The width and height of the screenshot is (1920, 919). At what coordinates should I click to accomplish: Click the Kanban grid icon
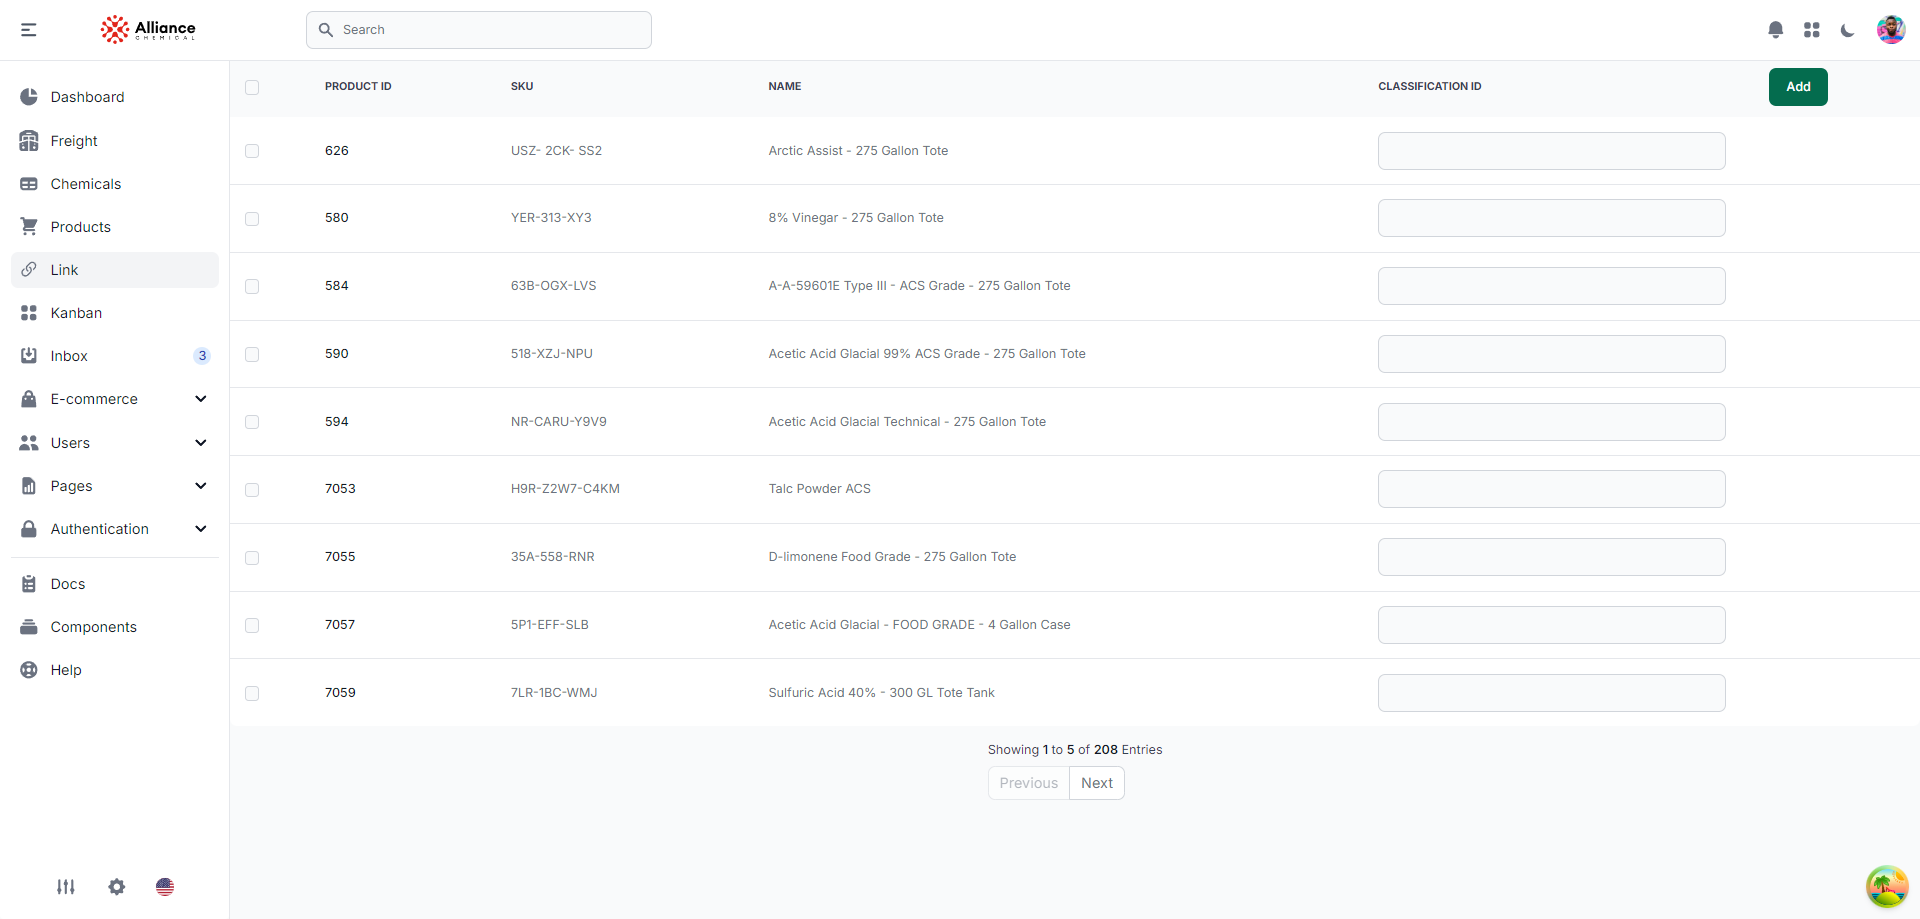click(29, 313)
